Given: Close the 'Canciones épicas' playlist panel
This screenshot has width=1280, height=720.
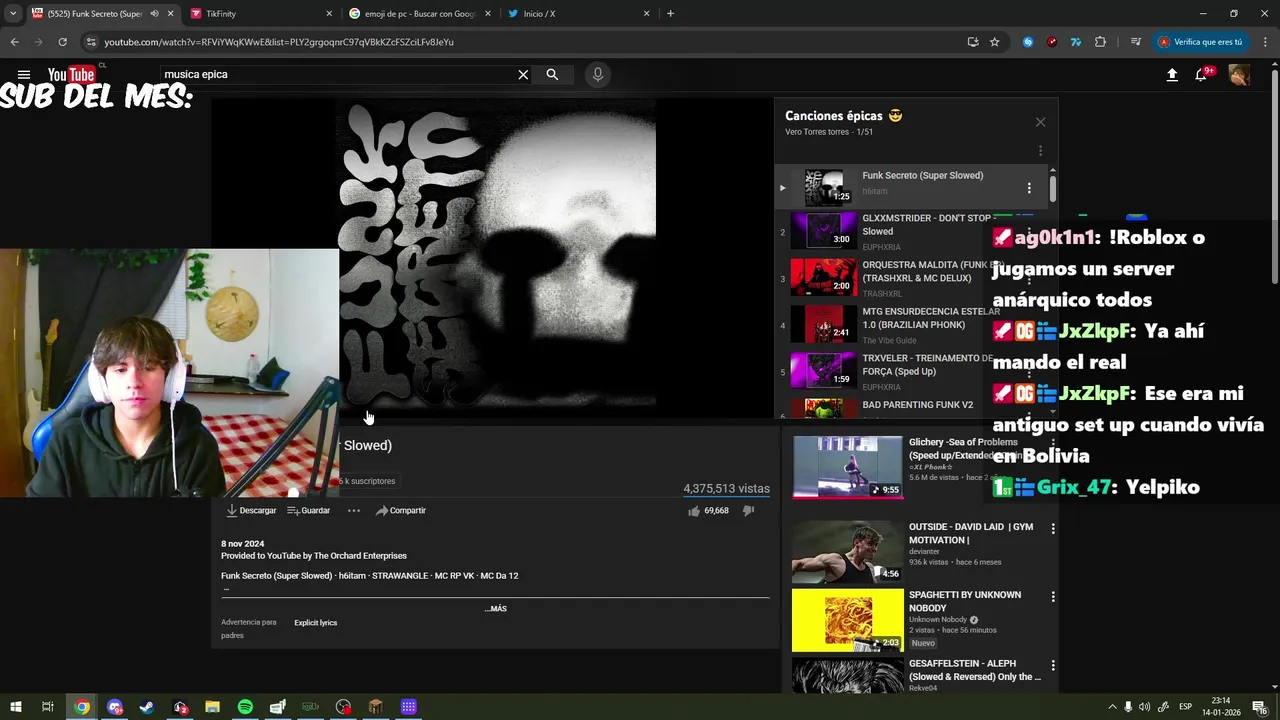Looking at the screenshot, I should 1040,122.
